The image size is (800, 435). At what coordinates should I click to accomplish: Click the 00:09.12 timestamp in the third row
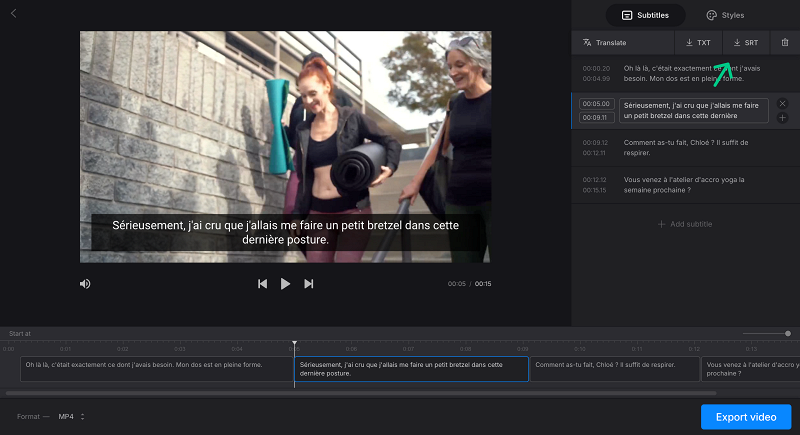(595, 143)
